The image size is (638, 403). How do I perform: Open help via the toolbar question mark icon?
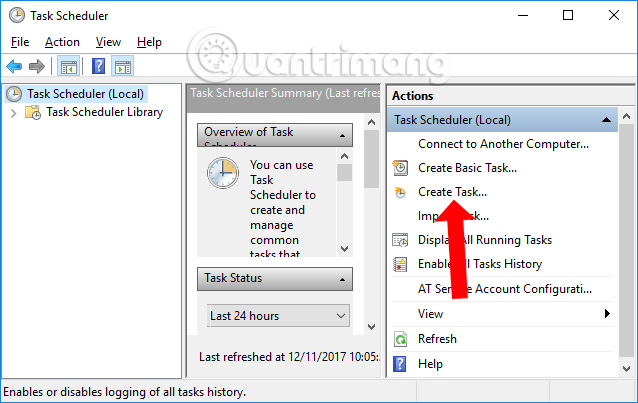[98, 66]
